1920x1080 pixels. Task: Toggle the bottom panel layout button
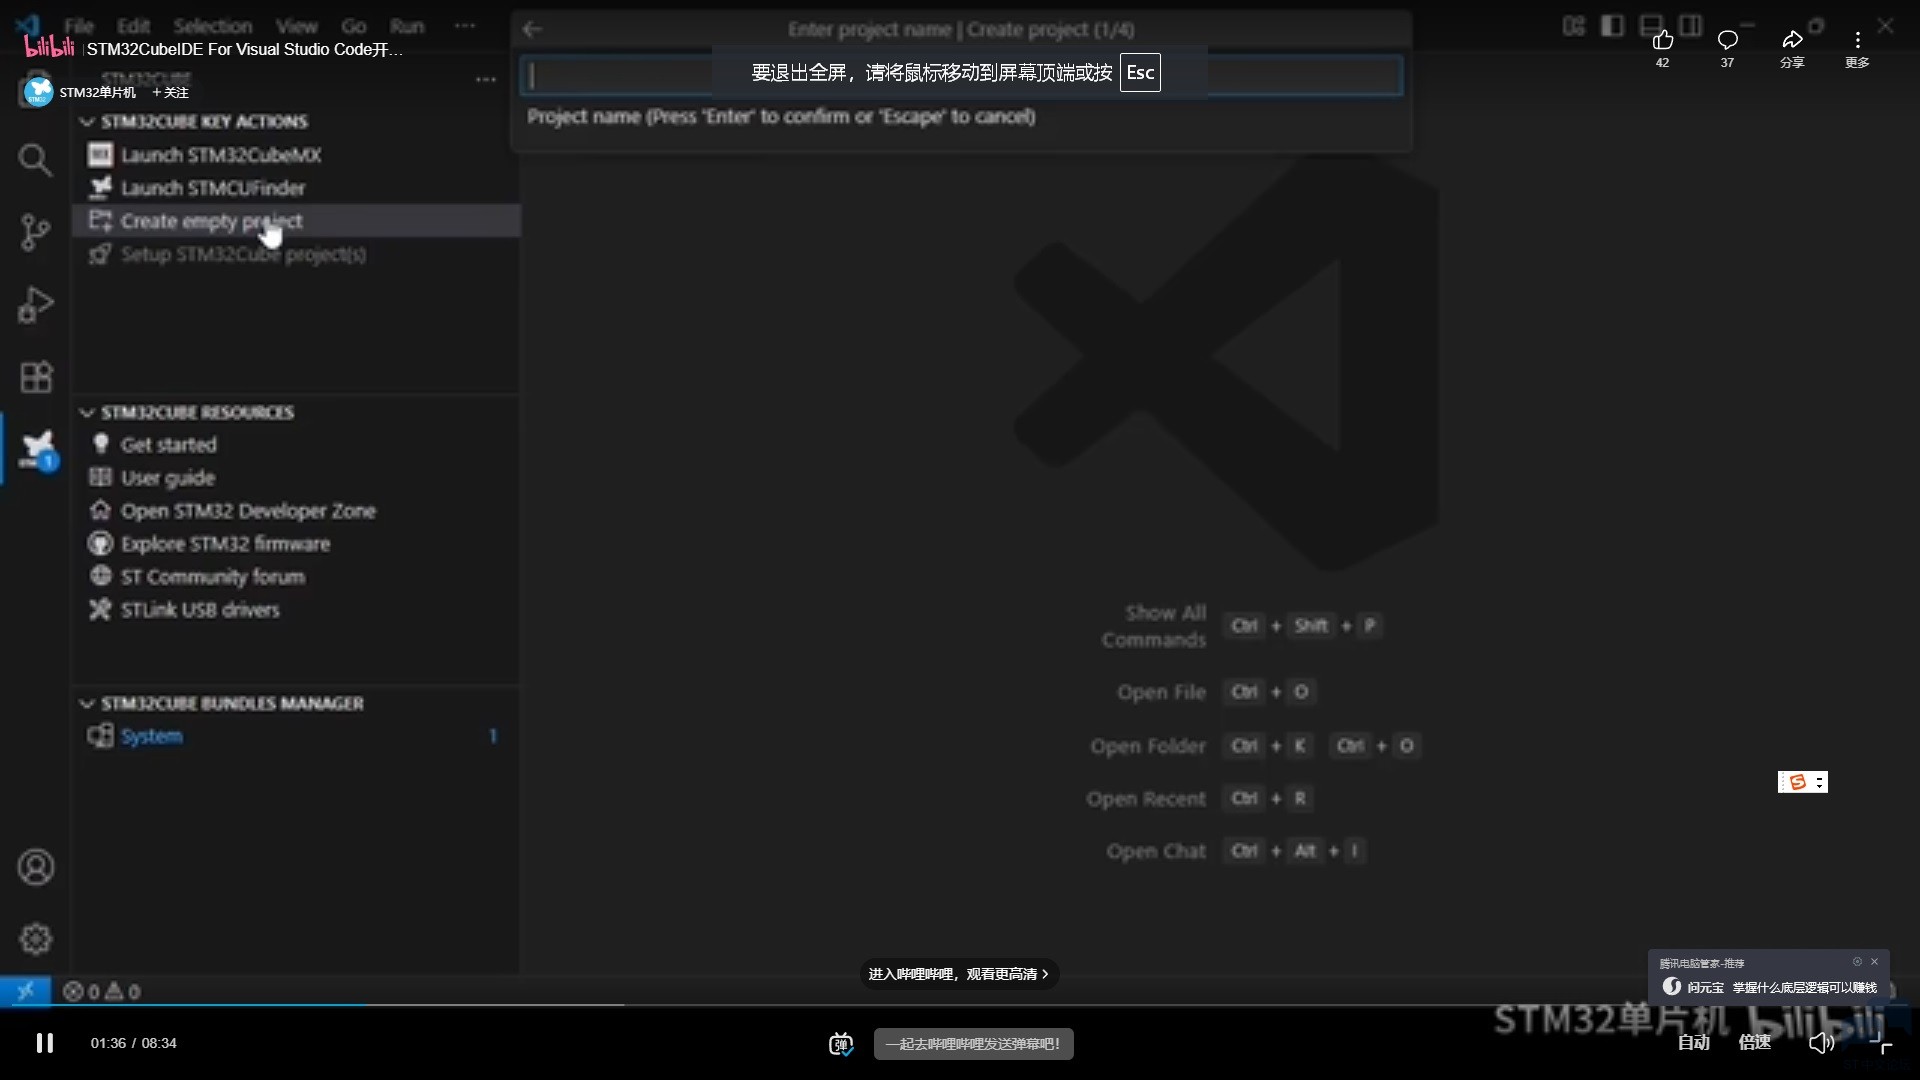click(x=1651, y=26)
